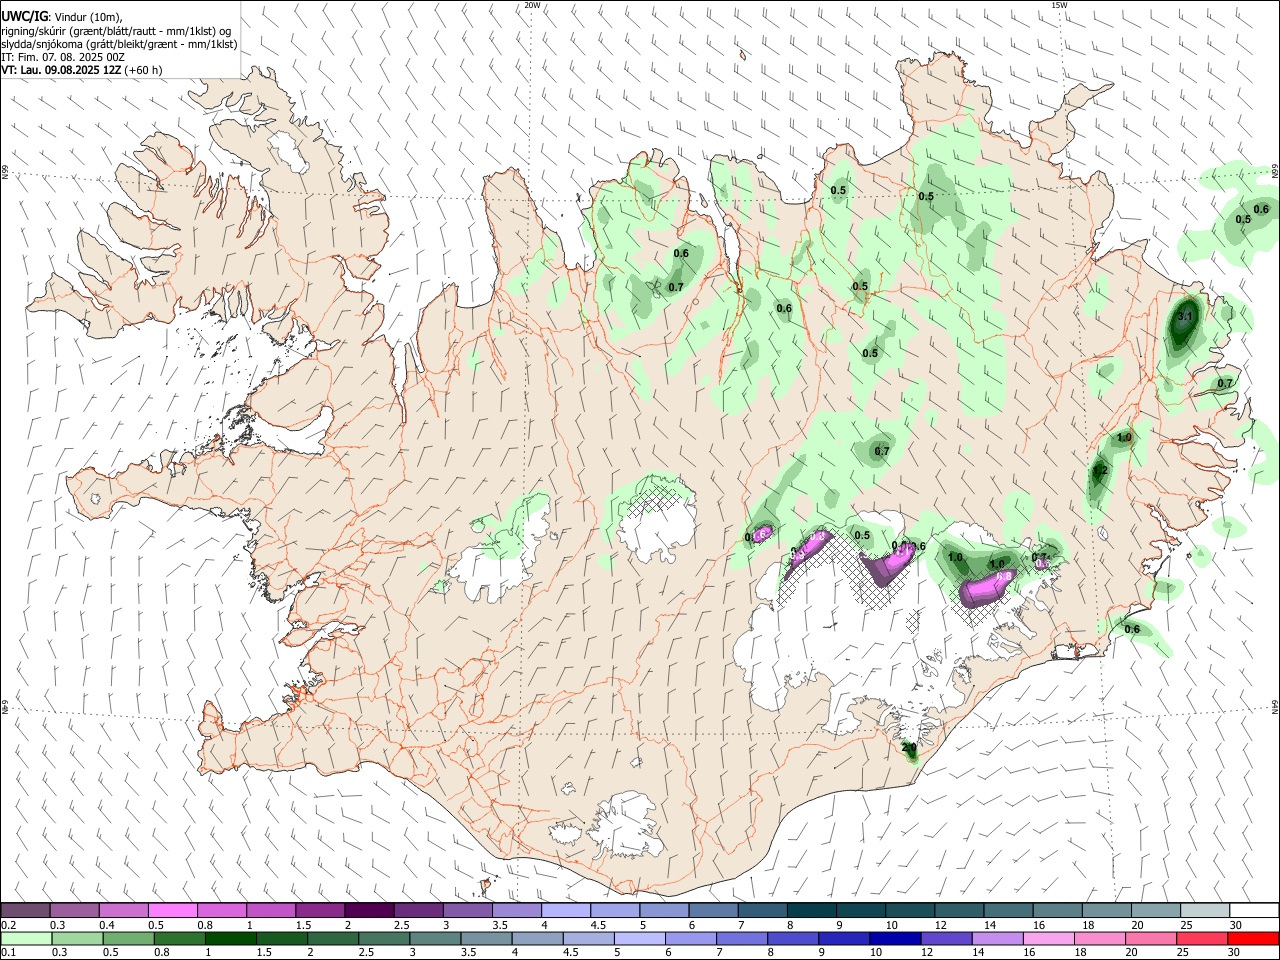1280x960 pixels.
Task: Pick the white swatch ending the snow scale
Action: (1254, 911)
